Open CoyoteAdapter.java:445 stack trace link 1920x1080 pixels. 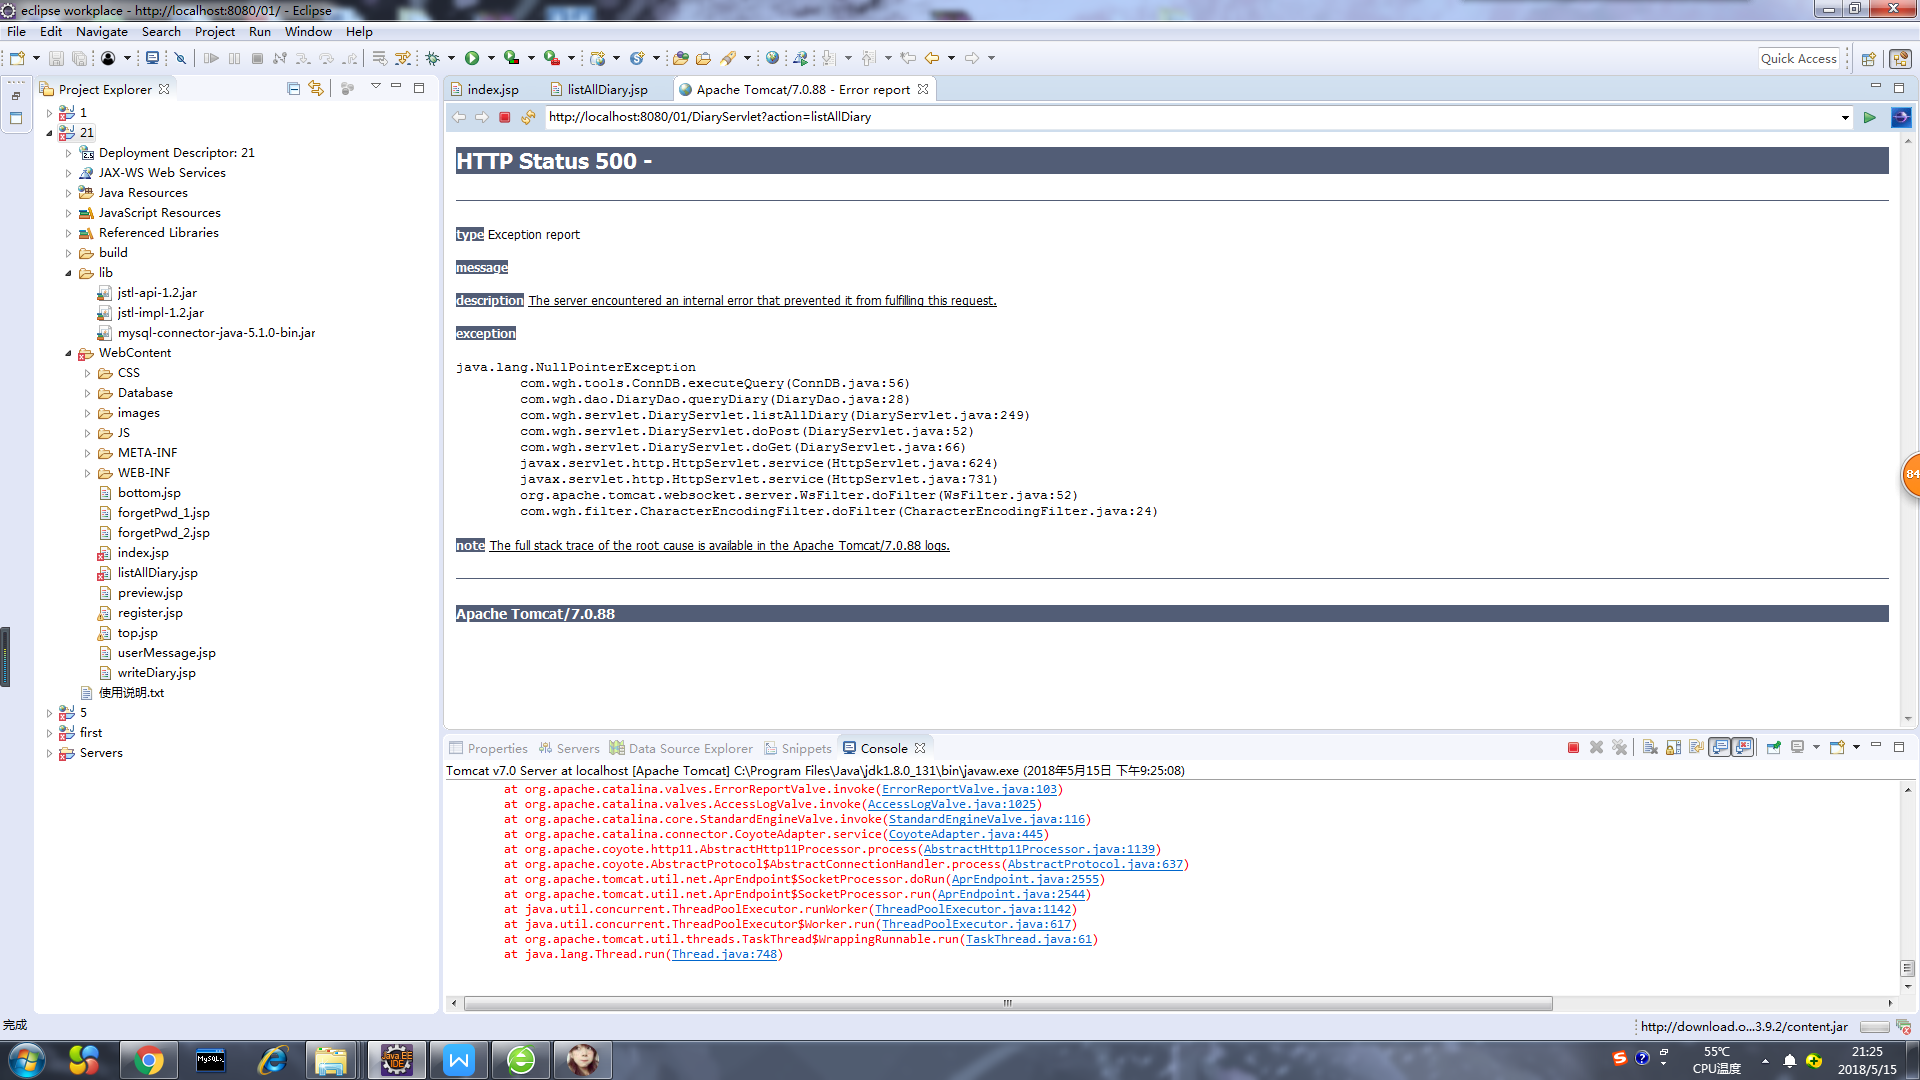click(966, 834)
